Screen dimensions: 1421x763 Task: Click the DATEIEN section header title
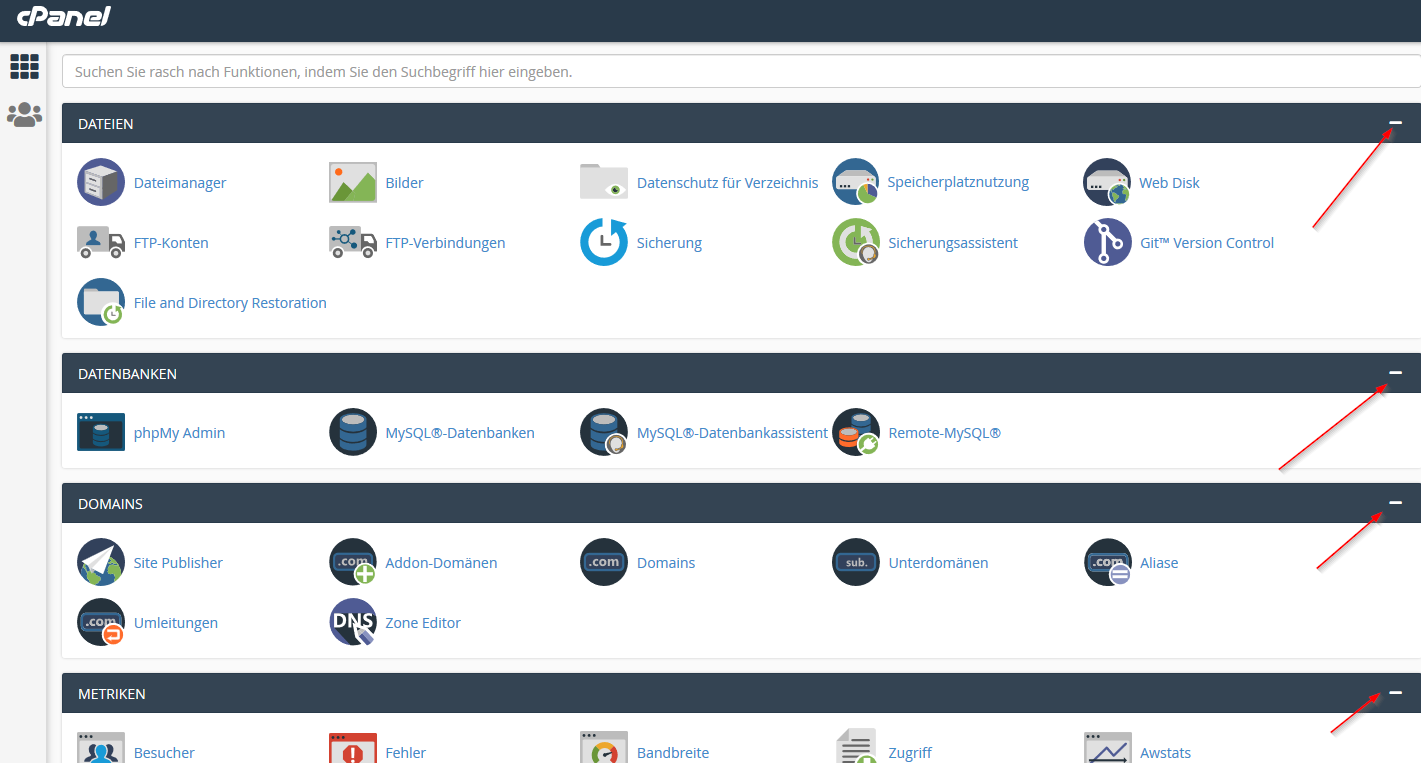[x=106, y=124]
